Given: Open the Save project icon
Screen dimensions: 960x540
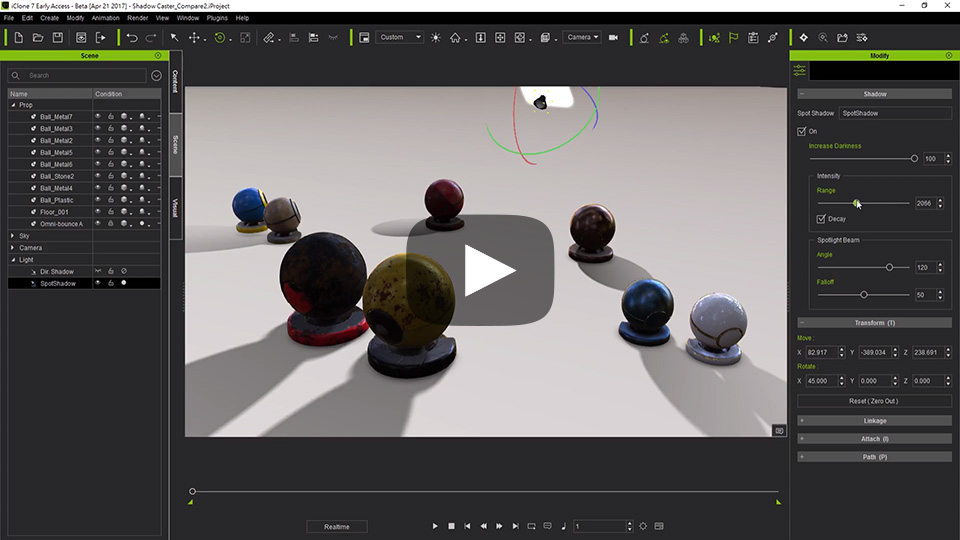Looking at the screenshot, I should [x=58, y=38].
